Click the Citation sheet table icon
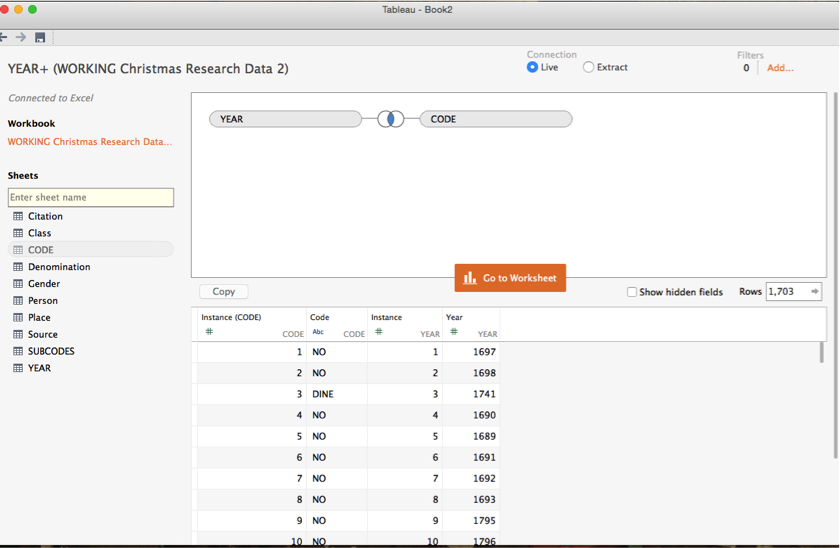The width and height of the screenshot is (840, 548). coord(18,216)
